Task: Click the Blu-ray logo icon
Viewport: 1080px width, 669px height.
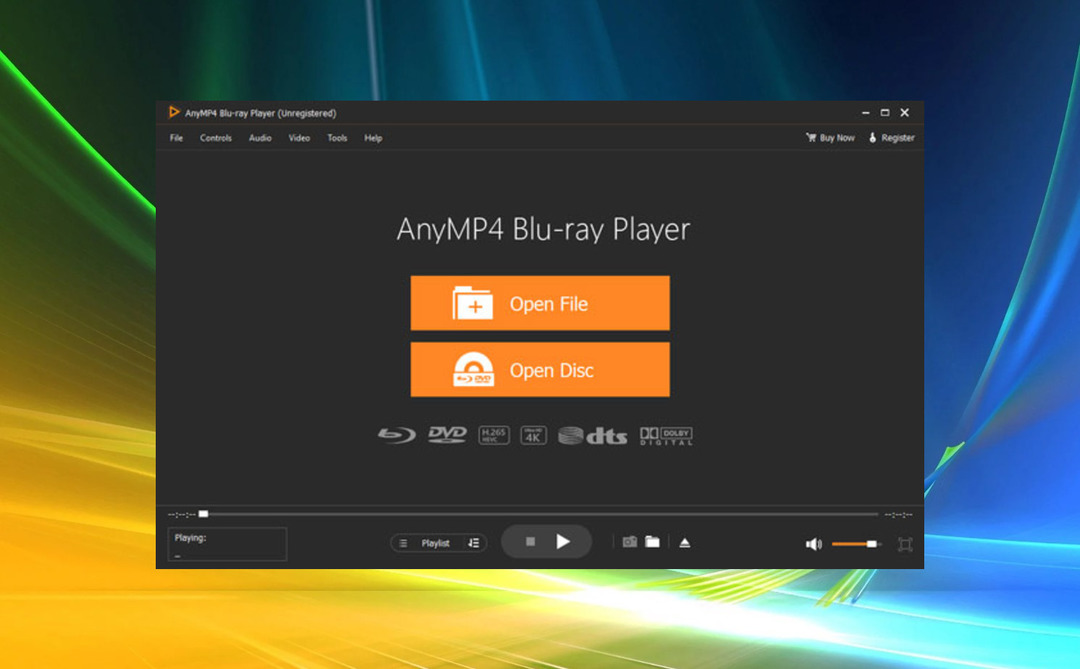Action: tap(396, 435)
